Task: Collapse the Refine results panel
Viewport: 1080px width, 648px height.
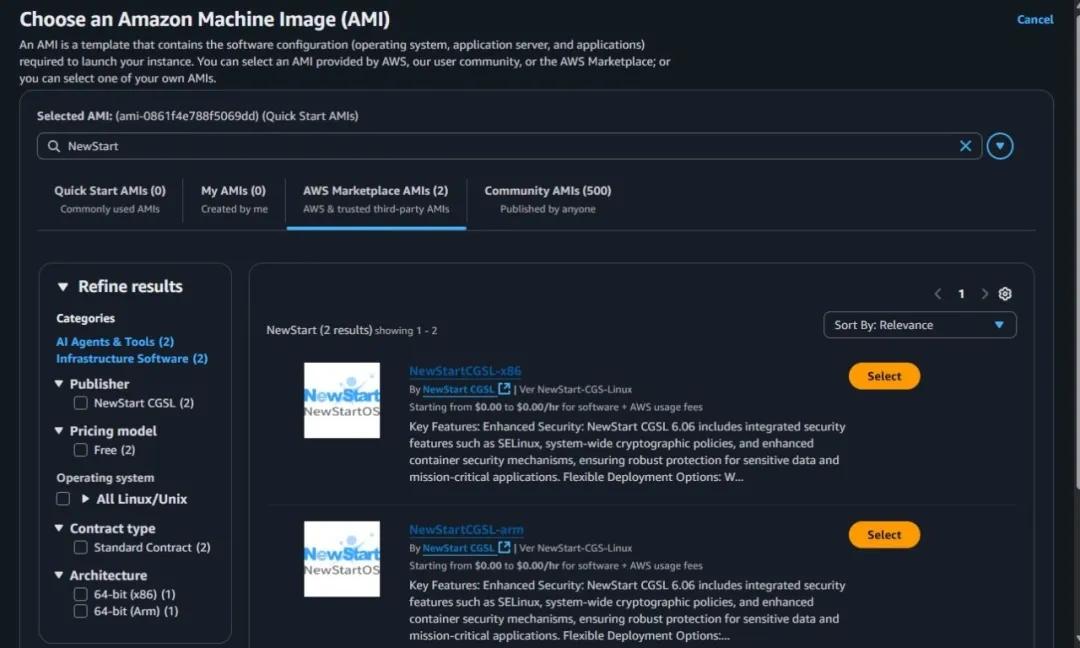Action: tap(63, 286)
